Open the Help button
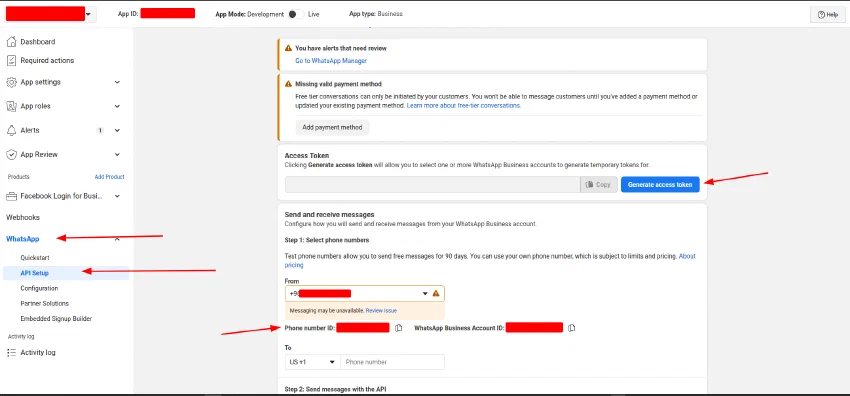The image size is (850, 396). [828, 15]
